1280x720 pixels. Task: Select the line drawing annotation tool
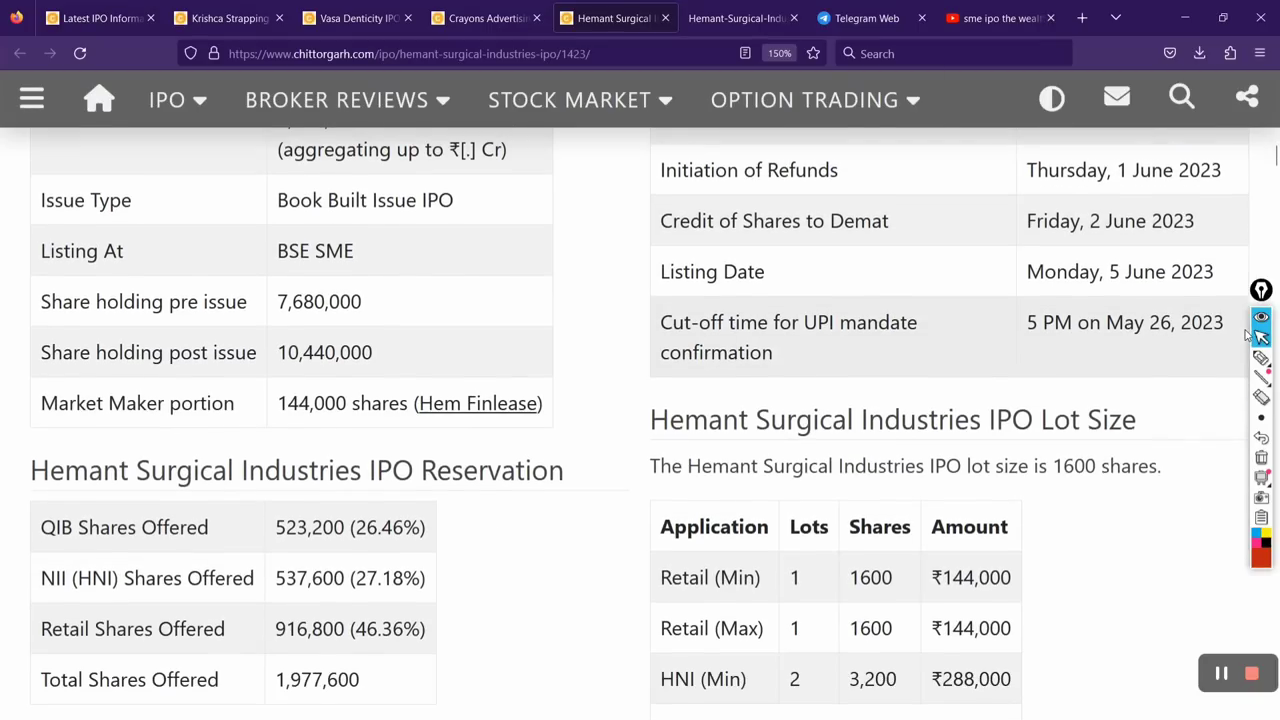pyautogui.click(x=1261, y=378)
